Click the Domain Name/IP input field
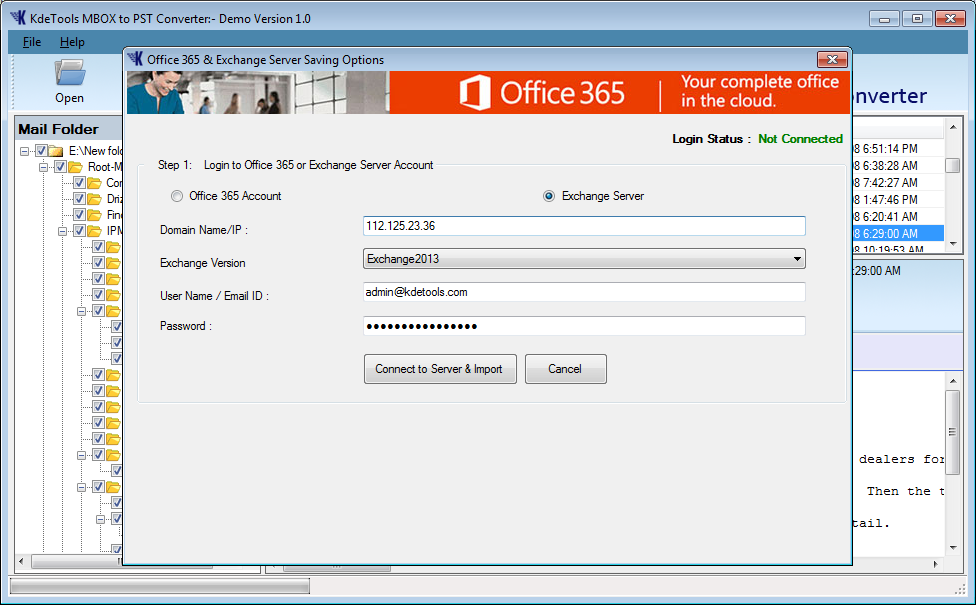The width and height of the screenshot is (976, 605). click(x=584, y=226)
